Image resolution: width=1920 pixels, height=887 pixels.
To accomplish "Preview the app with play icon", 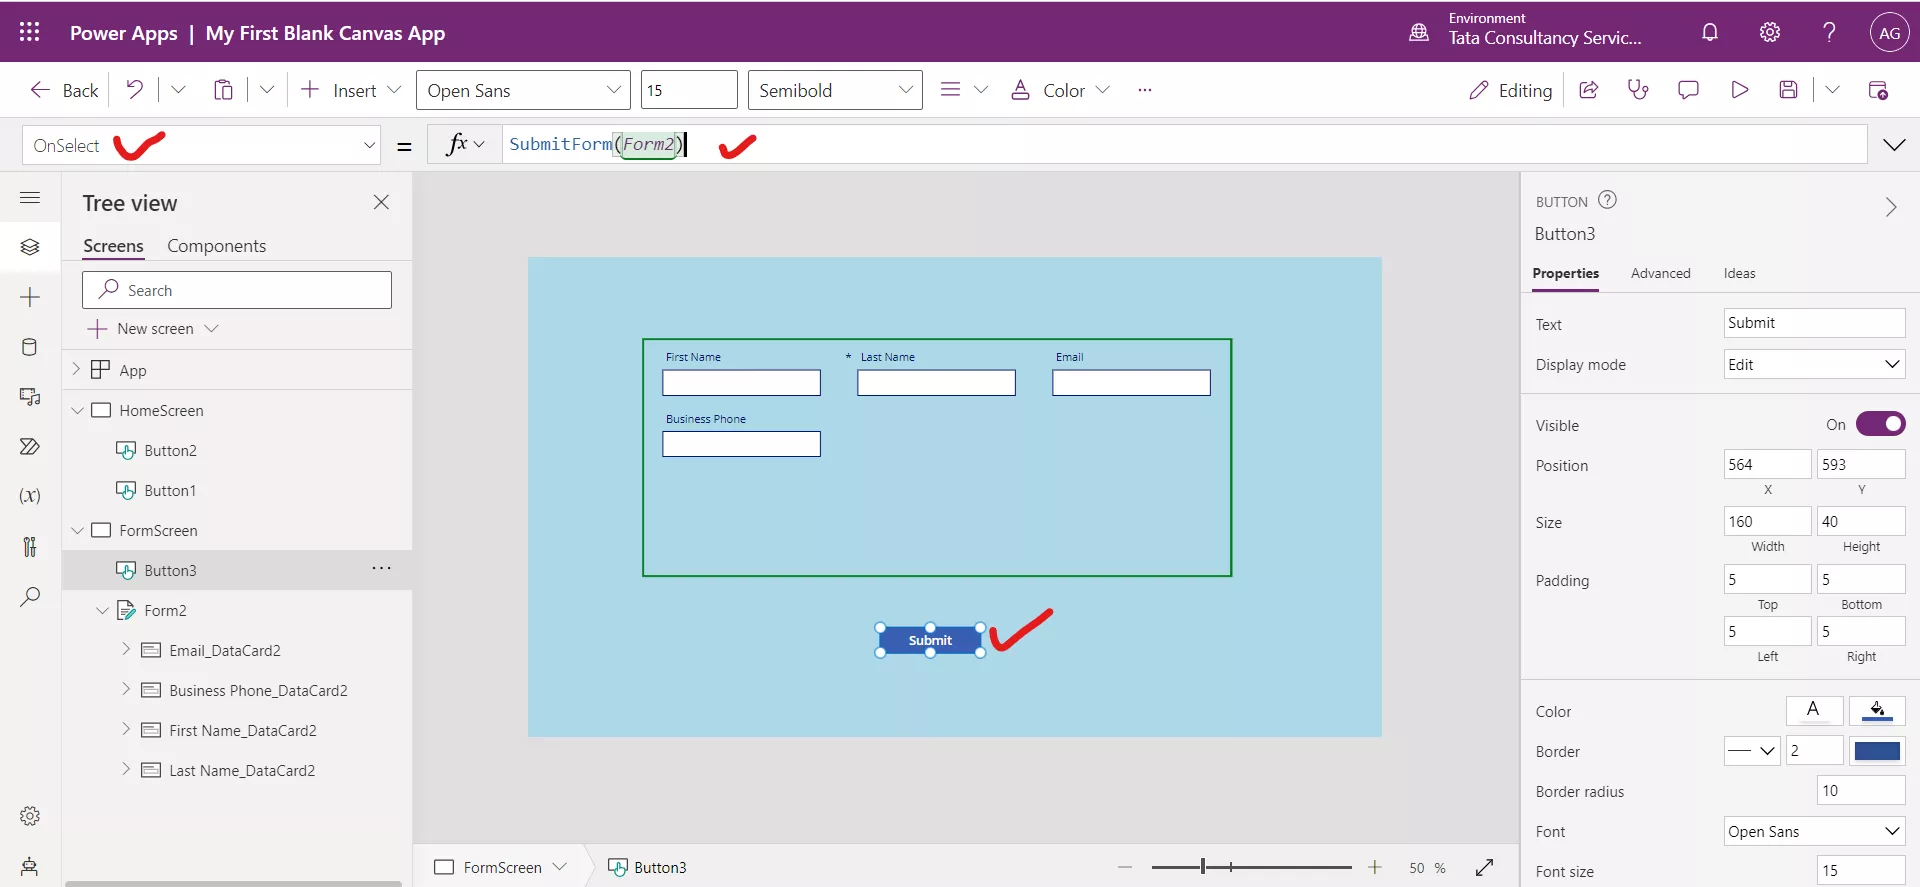I will coord(1740,90).
